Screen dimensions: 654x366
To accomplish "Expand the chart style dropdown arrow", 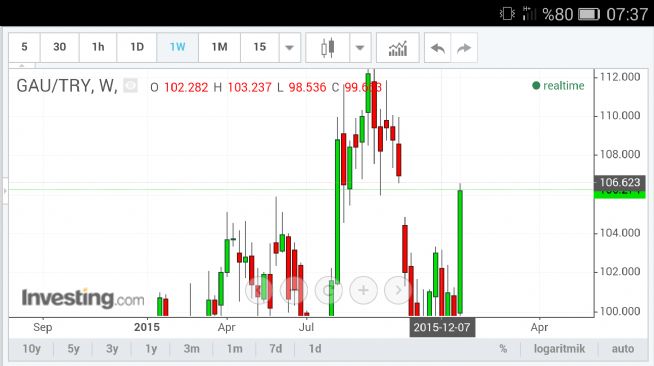I will click(x=360, y=48).
